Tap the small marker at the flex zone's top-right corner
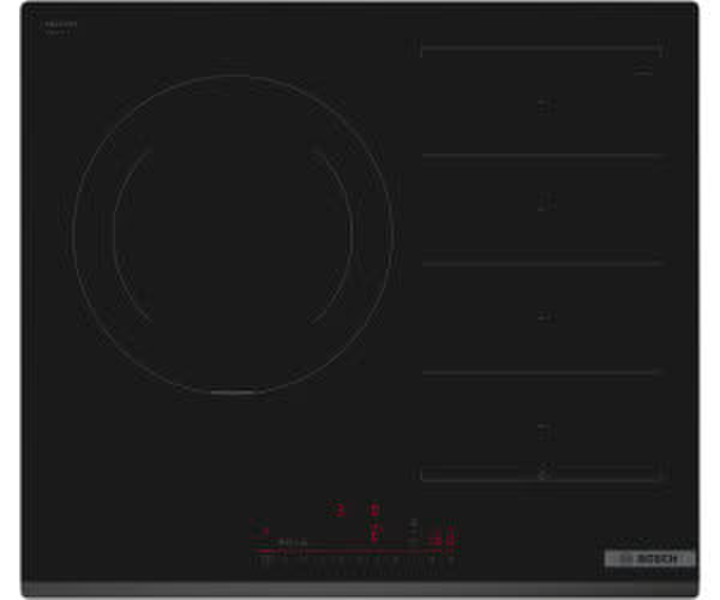The image size is (720, 600). tap(643, 72)
